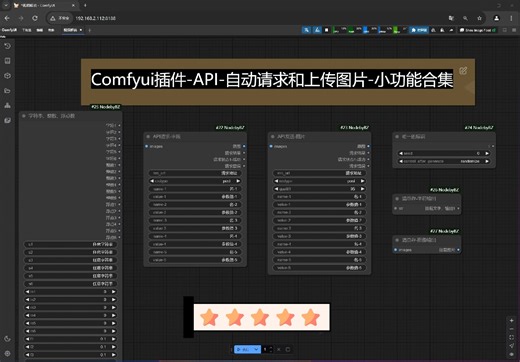Collapse the image output node title dot

pyautogui.click(x=397, y=240)
